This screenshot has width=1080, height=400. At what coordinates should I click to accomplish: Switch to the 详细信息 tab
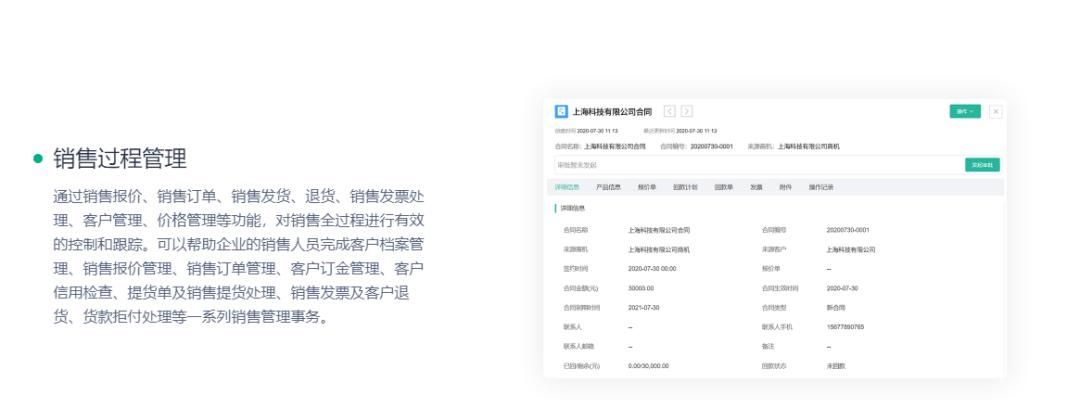pos(567,187)
